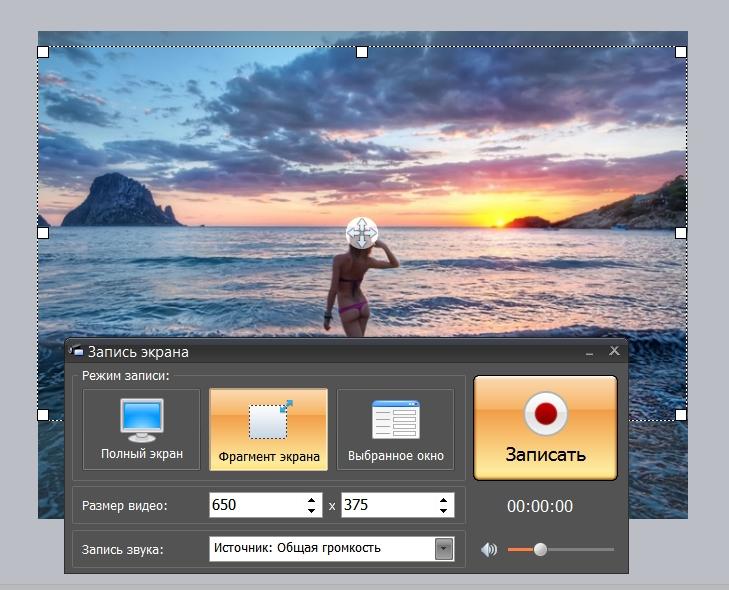Click the 00:00:00 recording timer
Image resolution: width=729 pixels, height=590 pixels.
[540, 506]
